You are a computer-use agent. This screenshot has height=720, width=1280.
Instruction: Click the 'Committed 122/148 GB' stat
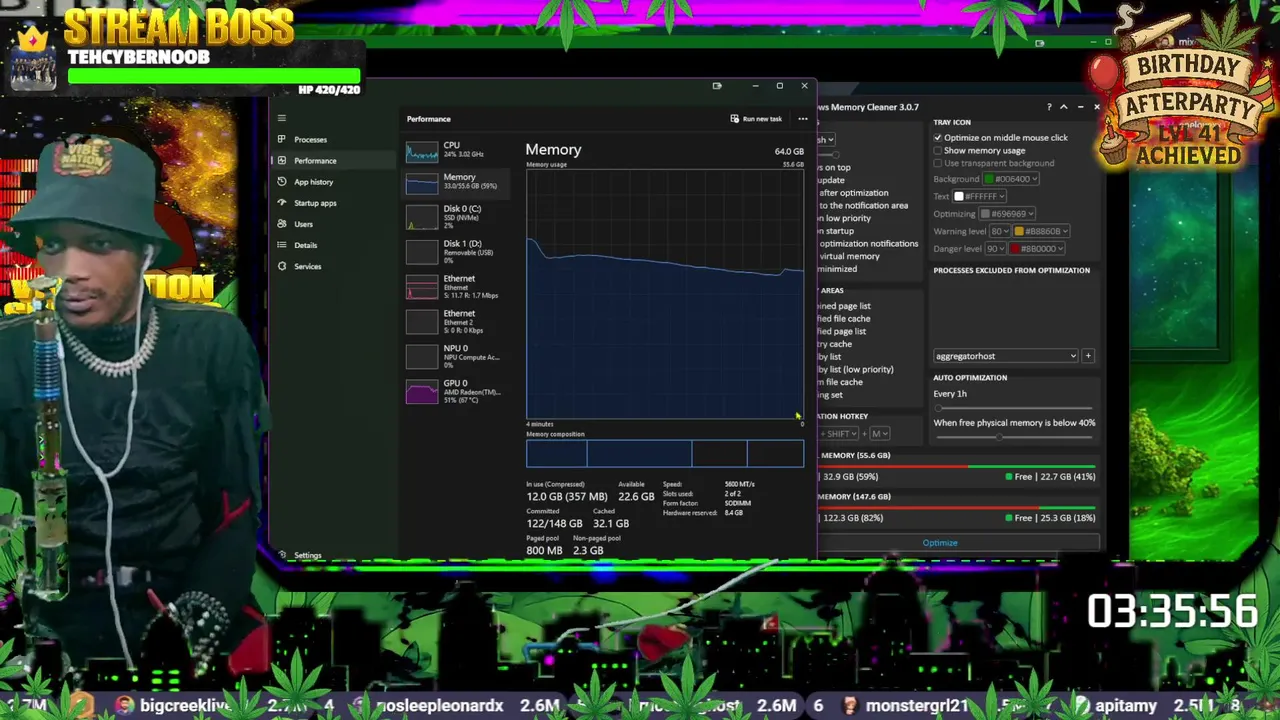554,518
